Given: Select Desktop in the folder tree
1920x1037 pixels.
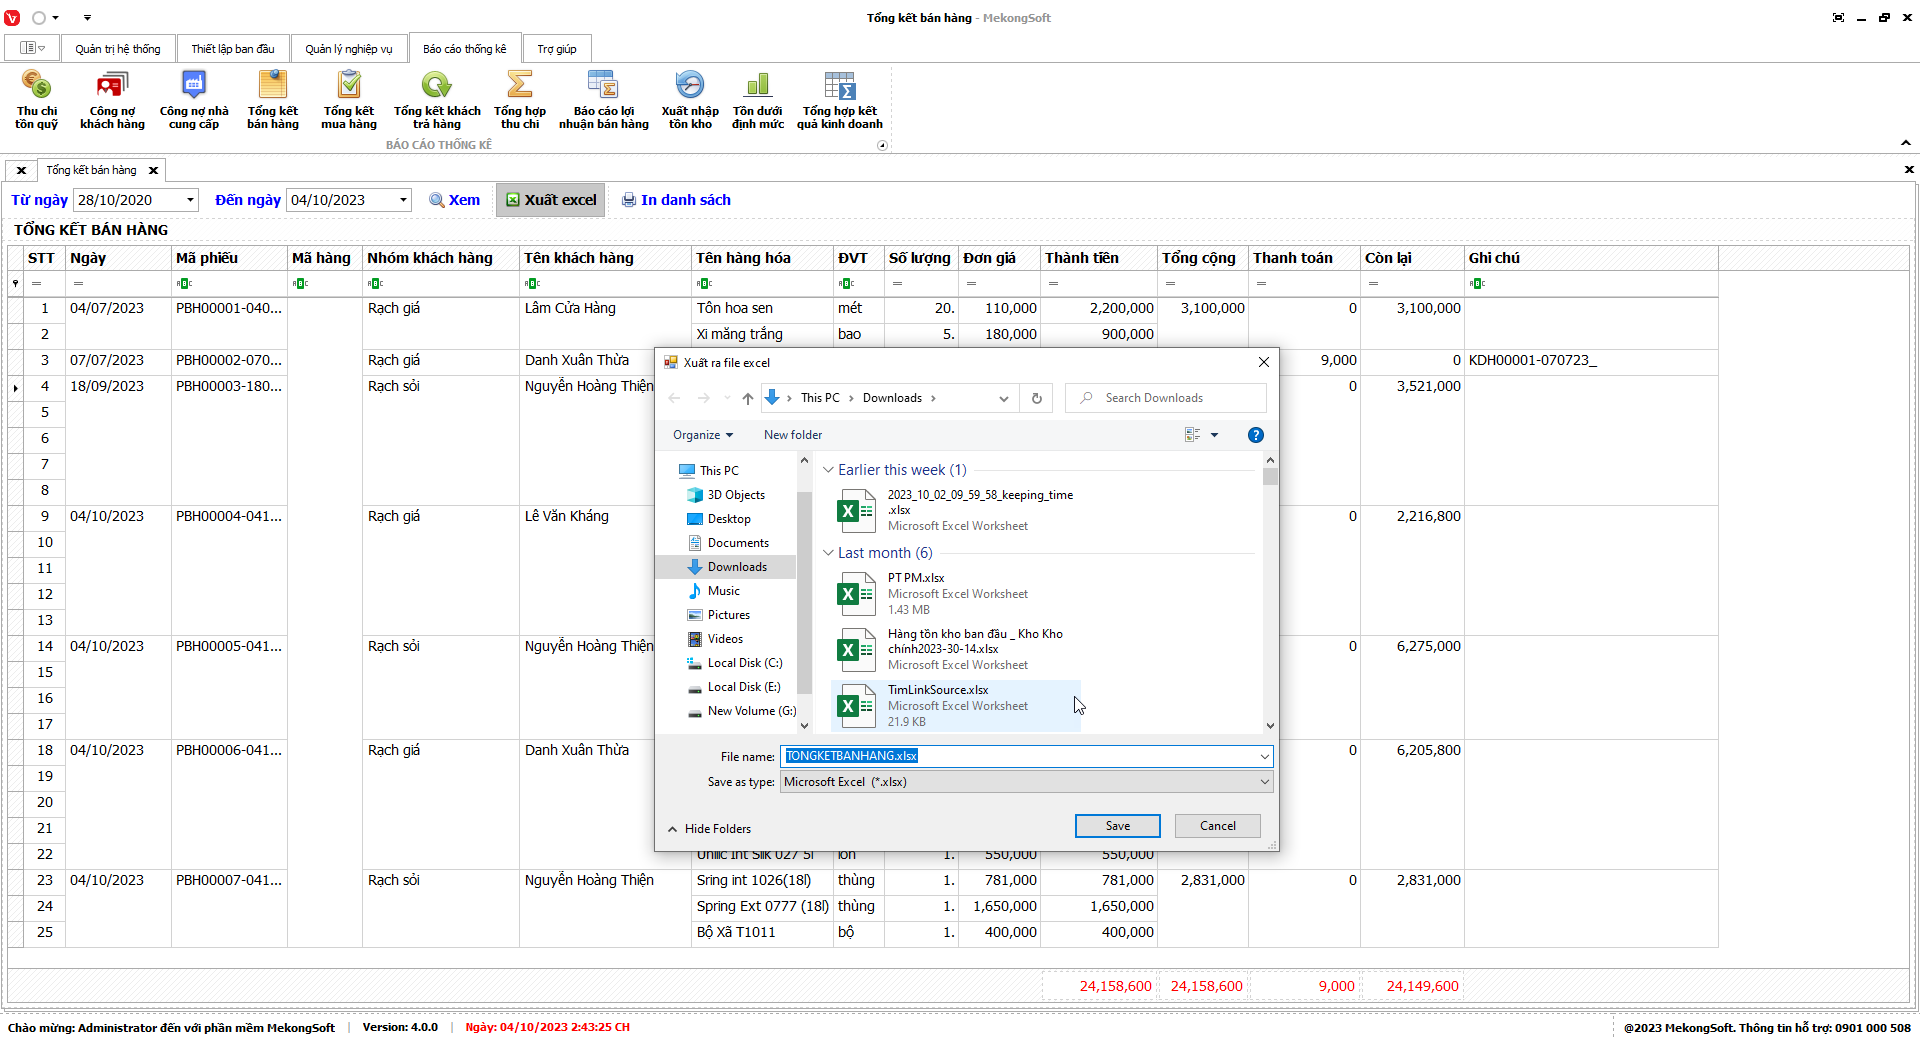Looking at the screenshot, I should 728,519.
